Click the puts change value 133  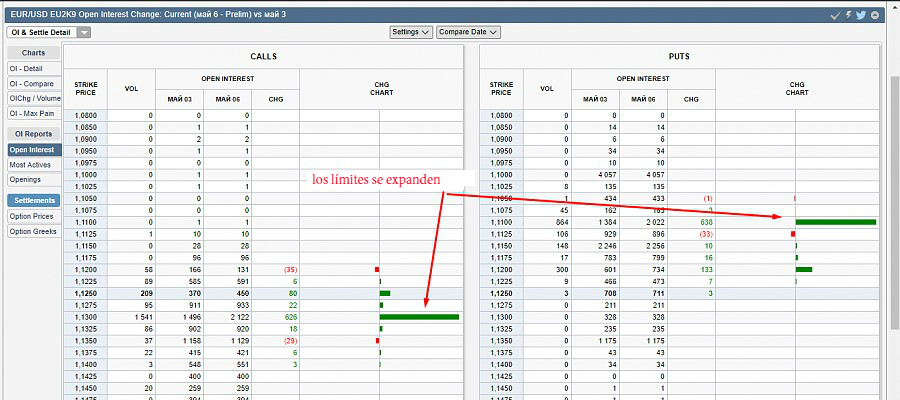(x=706, y=270)
